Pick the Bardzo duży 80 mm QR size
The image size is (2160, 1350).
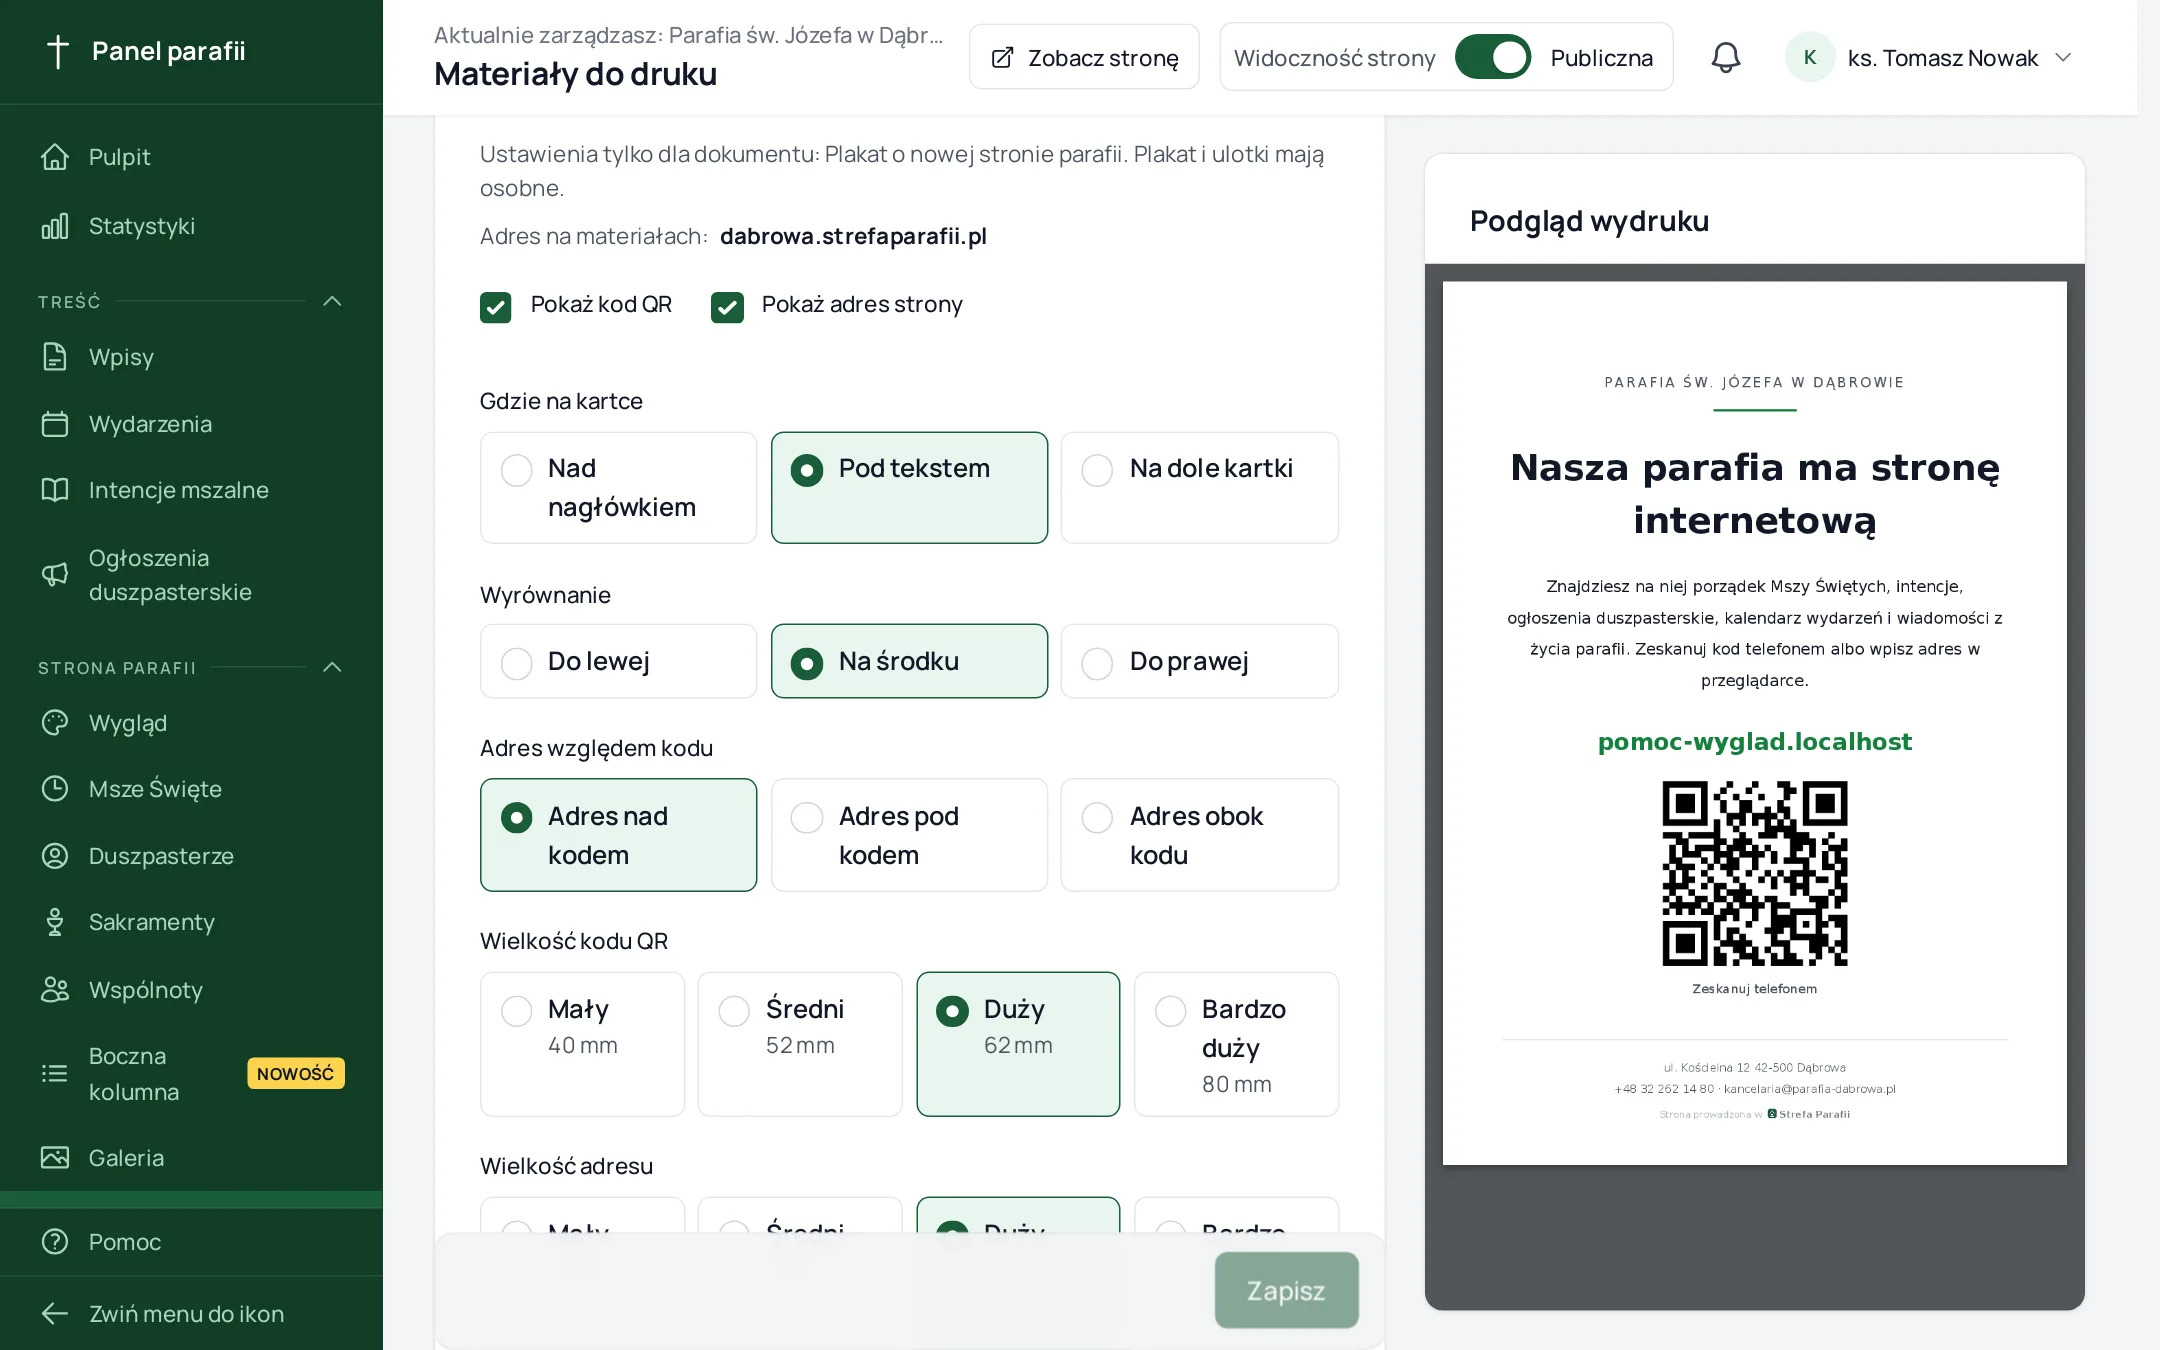point(1237,1044)
